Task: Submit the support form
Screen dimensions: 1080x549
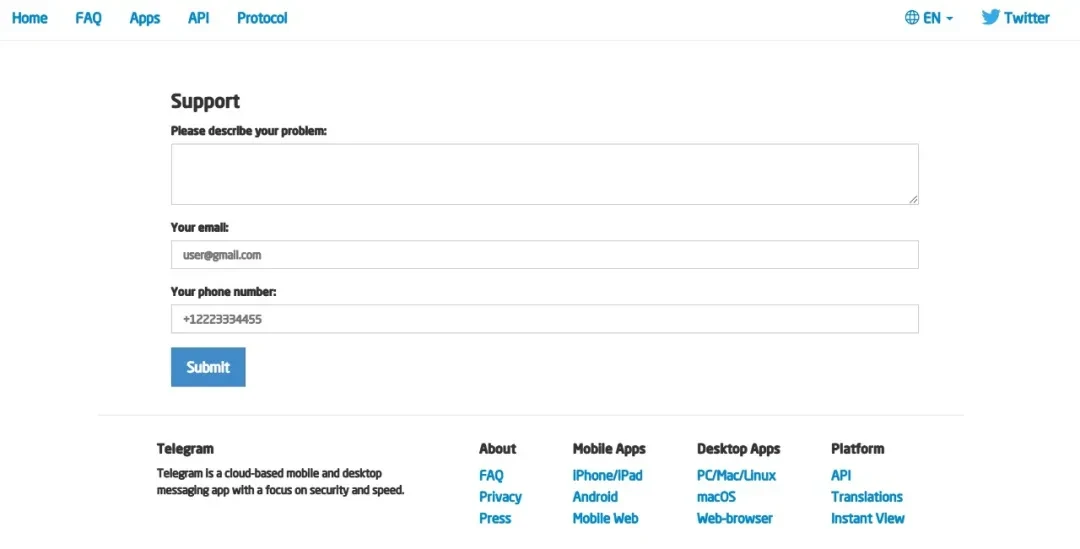Action: pos(208,367)
